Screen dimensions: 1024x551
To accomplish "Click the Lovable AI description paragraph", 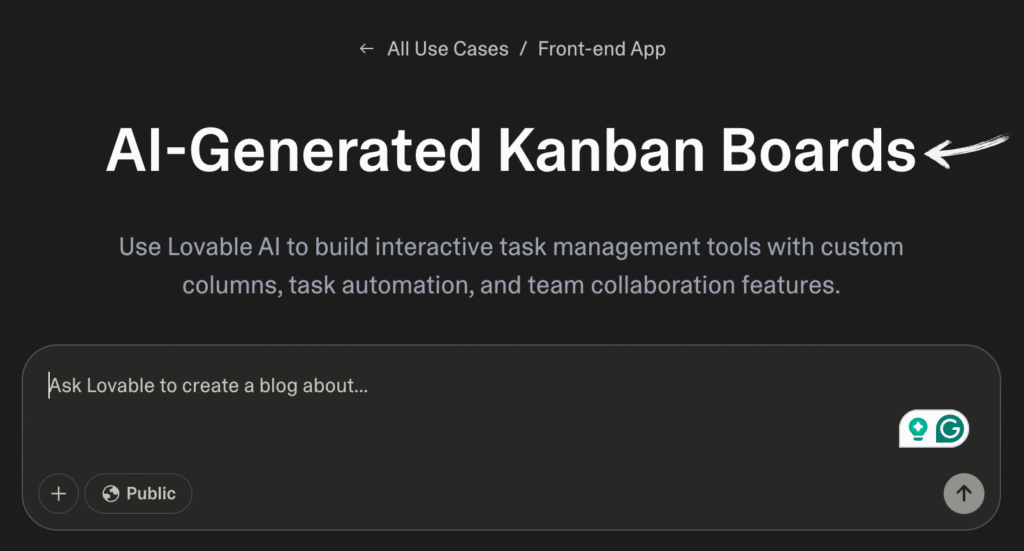I will [510, 265].
